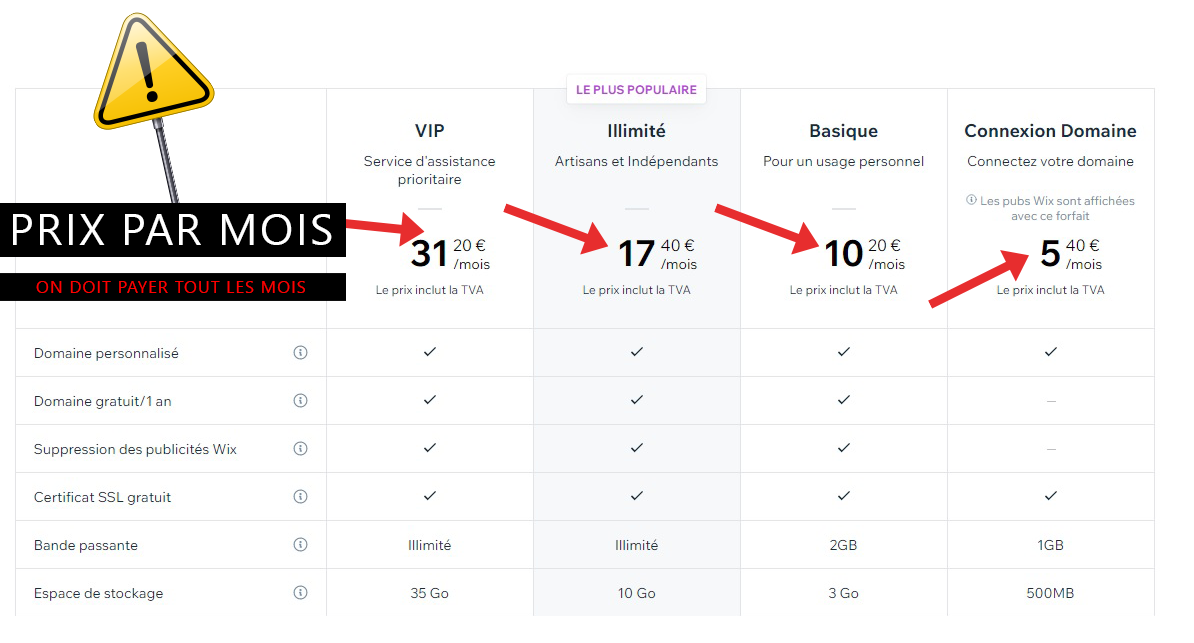This screenshot has height=643, width=1194.
Task: Click the PRIX PAR MOIS banner
Action: pyautogui.click(x=172, y=230)
